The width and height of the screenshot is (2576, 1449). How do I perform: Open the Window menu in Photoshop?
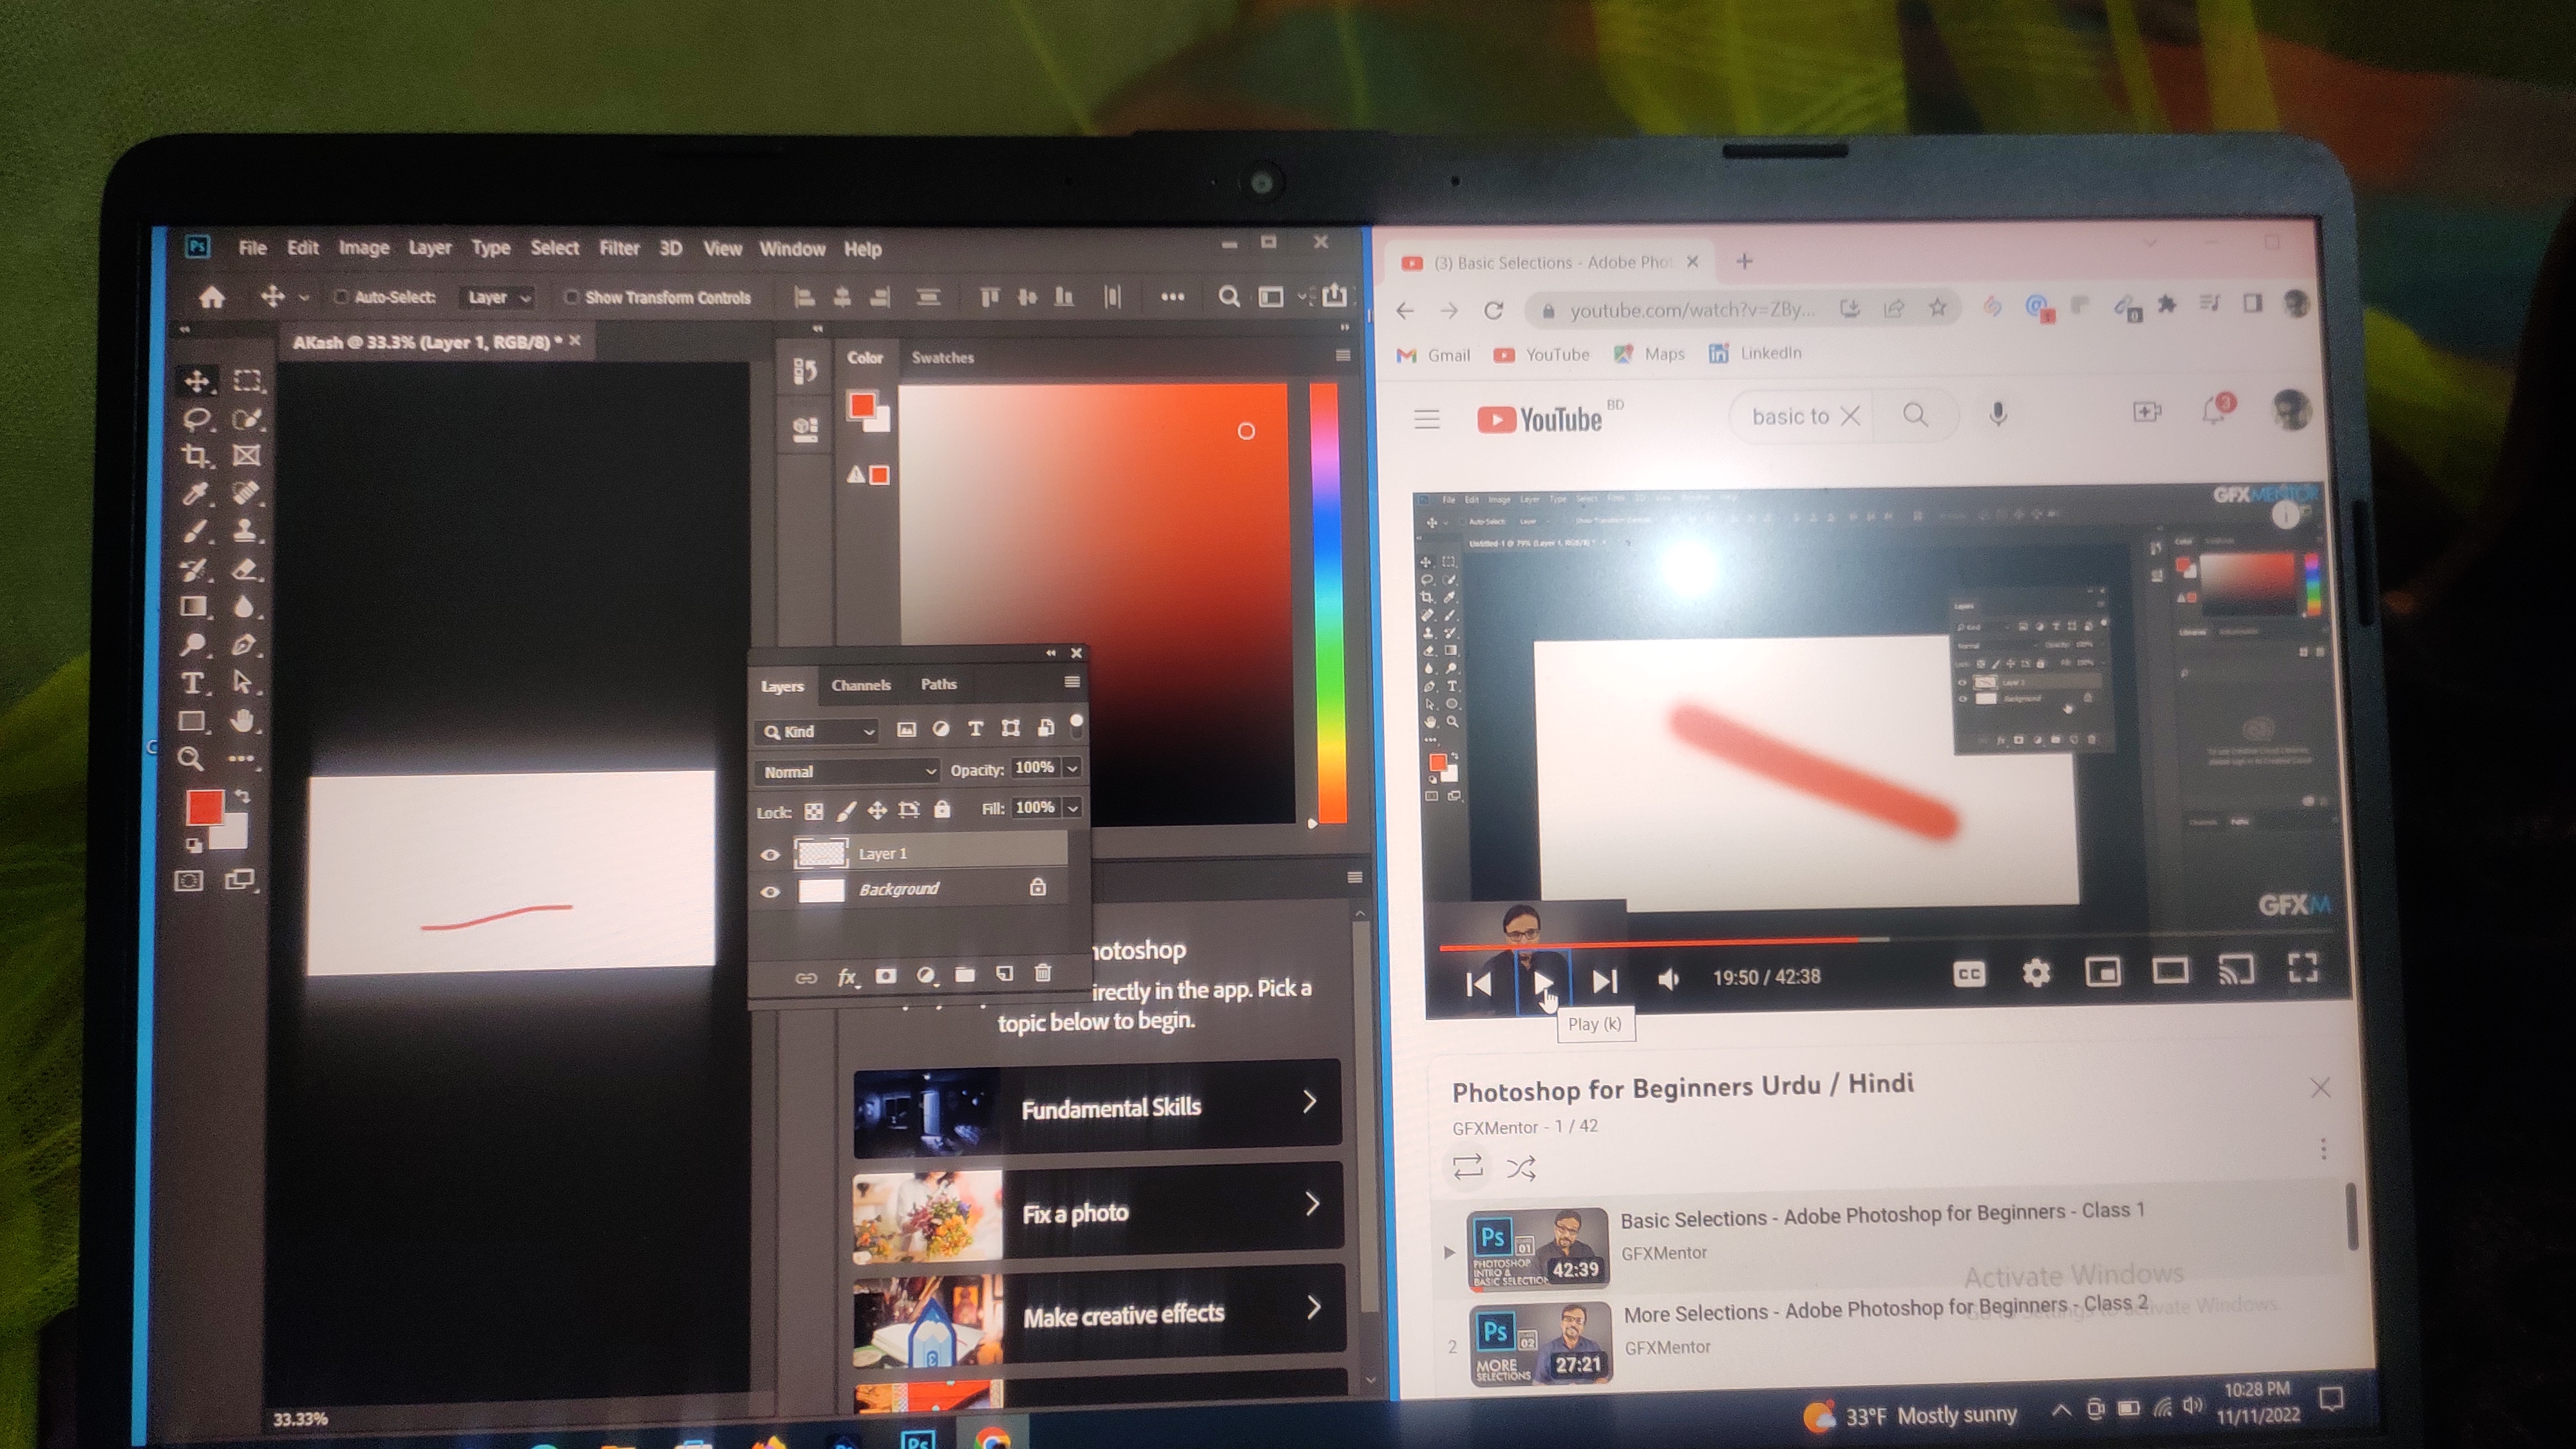pos(792,249)
